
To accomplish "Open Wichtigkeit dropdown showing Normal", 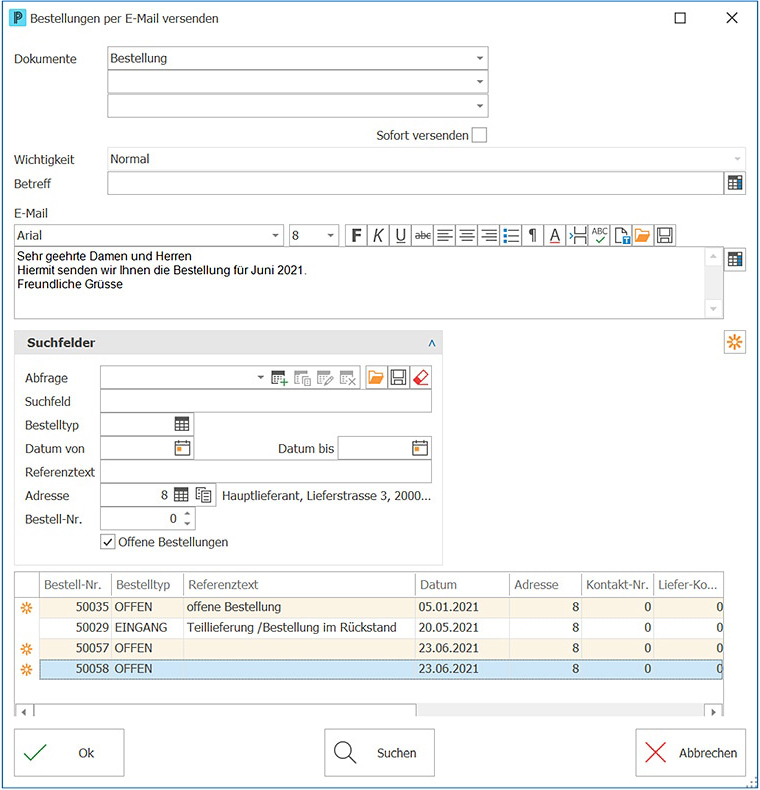I will [x=737, y=159].
